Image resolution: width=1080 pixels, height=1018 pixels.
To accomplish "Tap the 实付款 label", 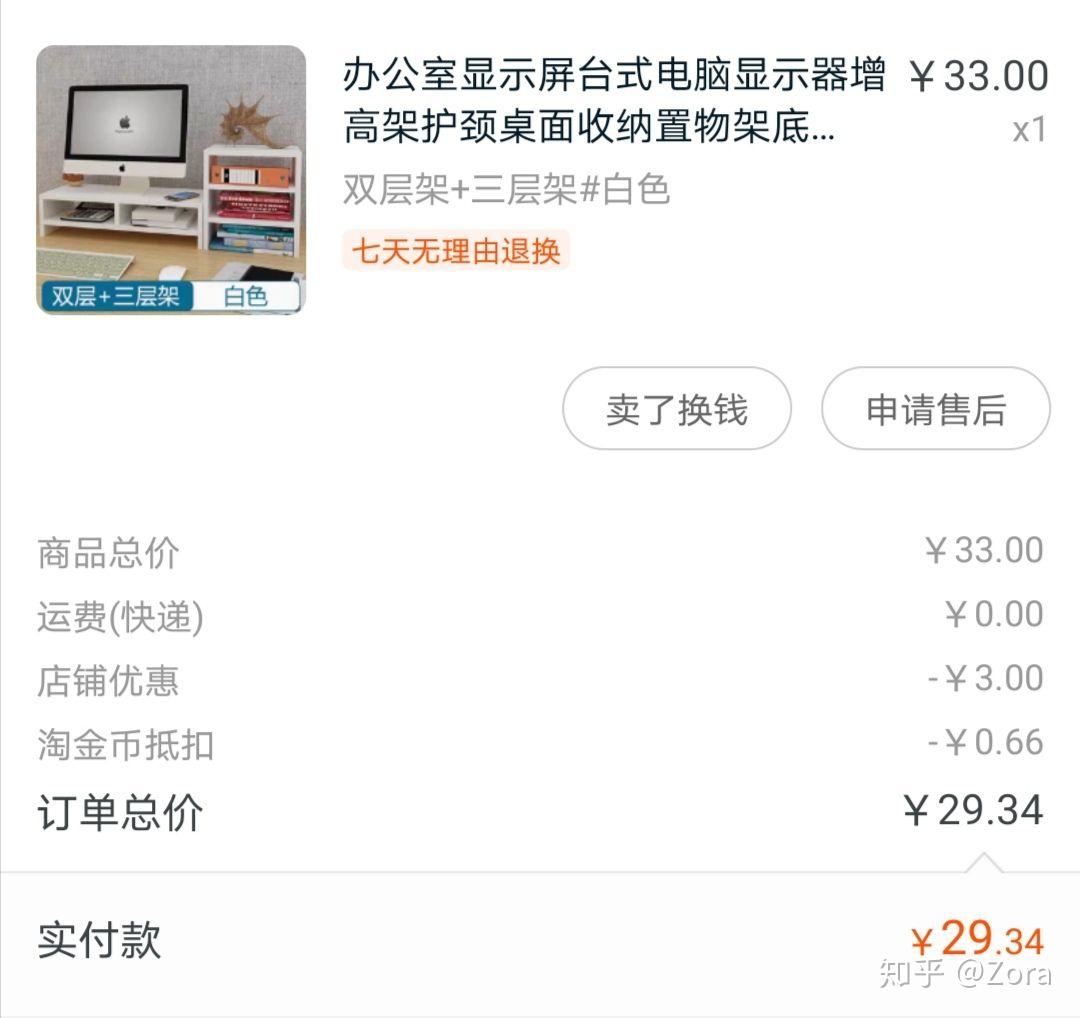I will tap(99, 940).
